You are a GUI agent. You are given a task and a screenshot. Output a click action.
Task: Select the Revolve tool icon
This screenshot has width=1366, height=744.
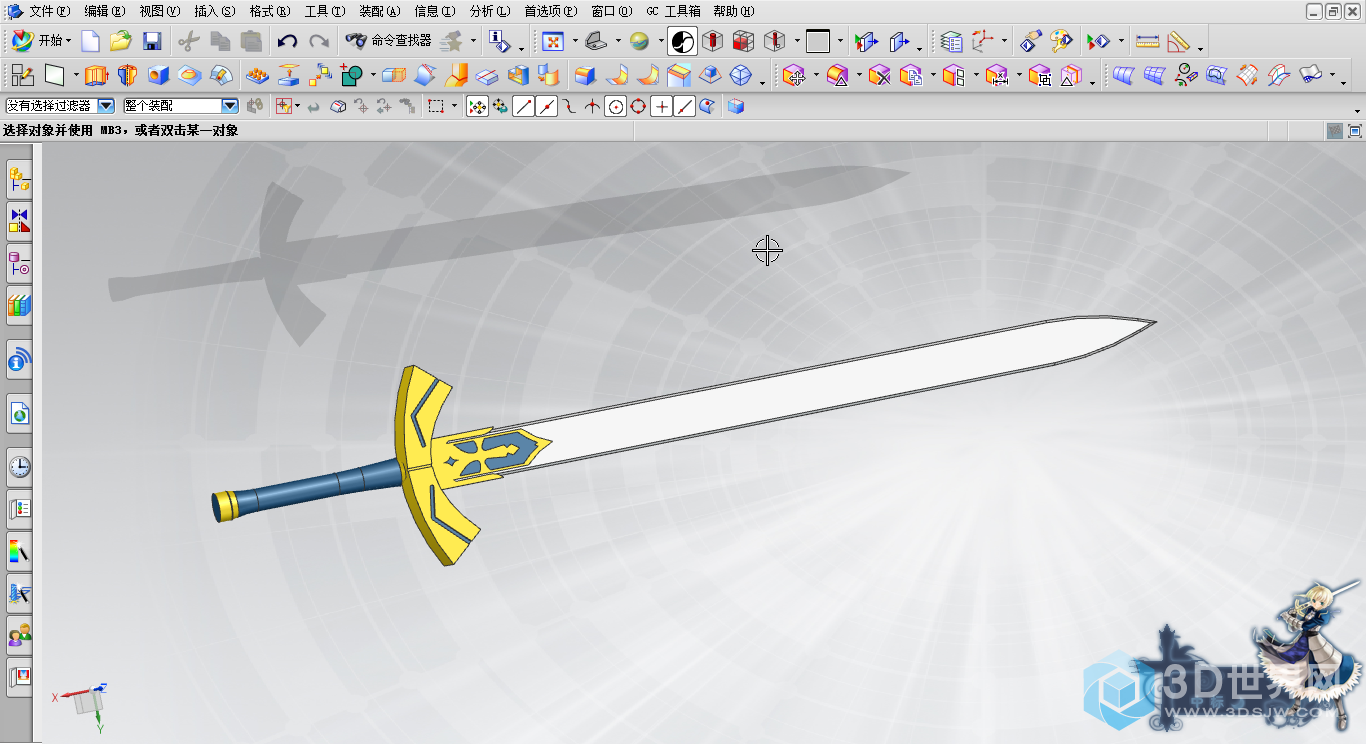click(127, 75)
